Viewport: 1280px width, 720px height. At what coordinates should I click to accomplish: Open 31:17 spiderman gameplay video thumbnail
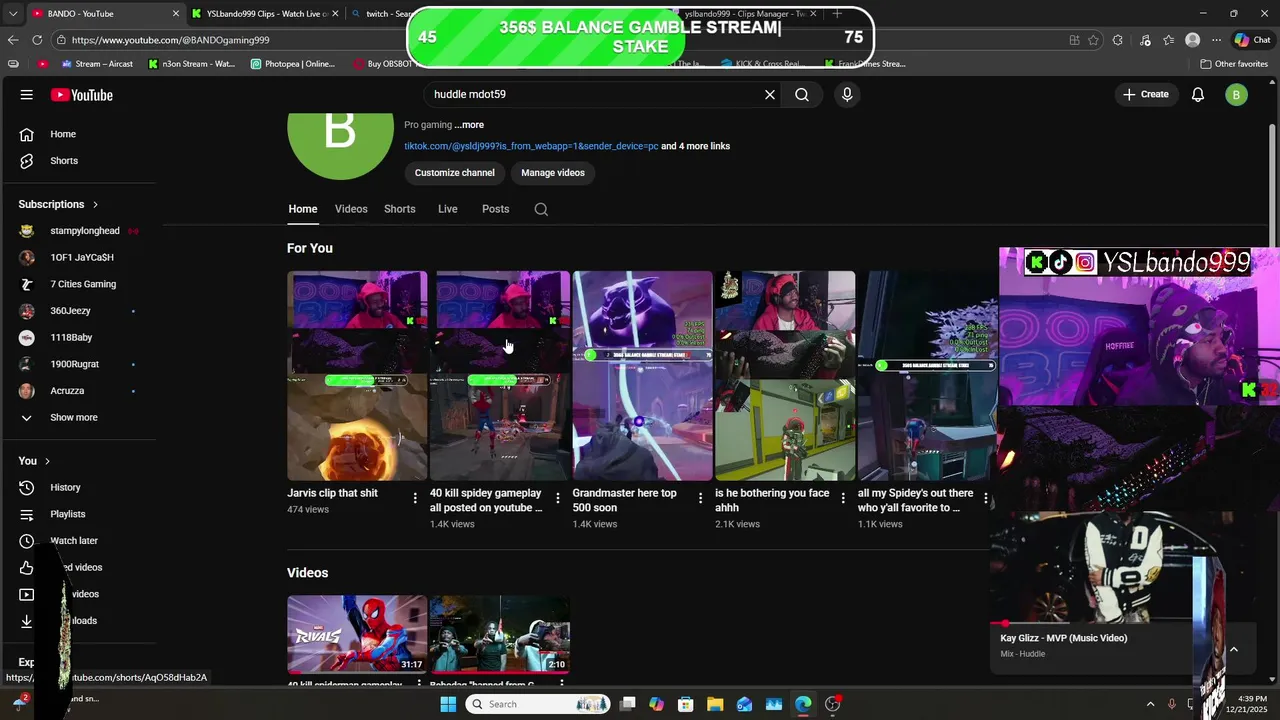[x=357, y=634]
